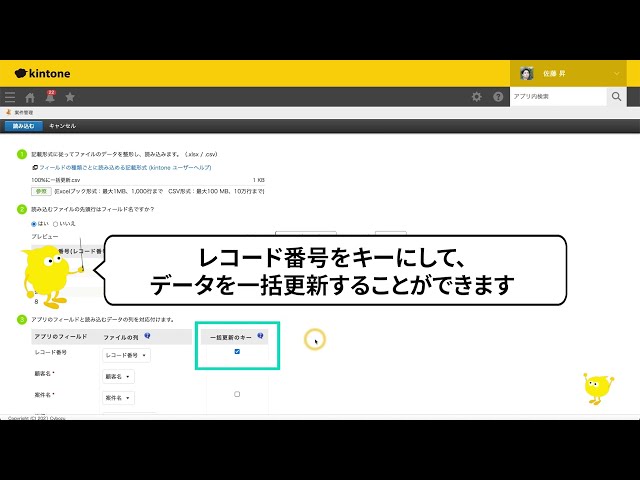The height and width of the screenshot is (480, 640).
Task: Open the 案件管理 app icon in breadcrumb
Action: point(8,112)
